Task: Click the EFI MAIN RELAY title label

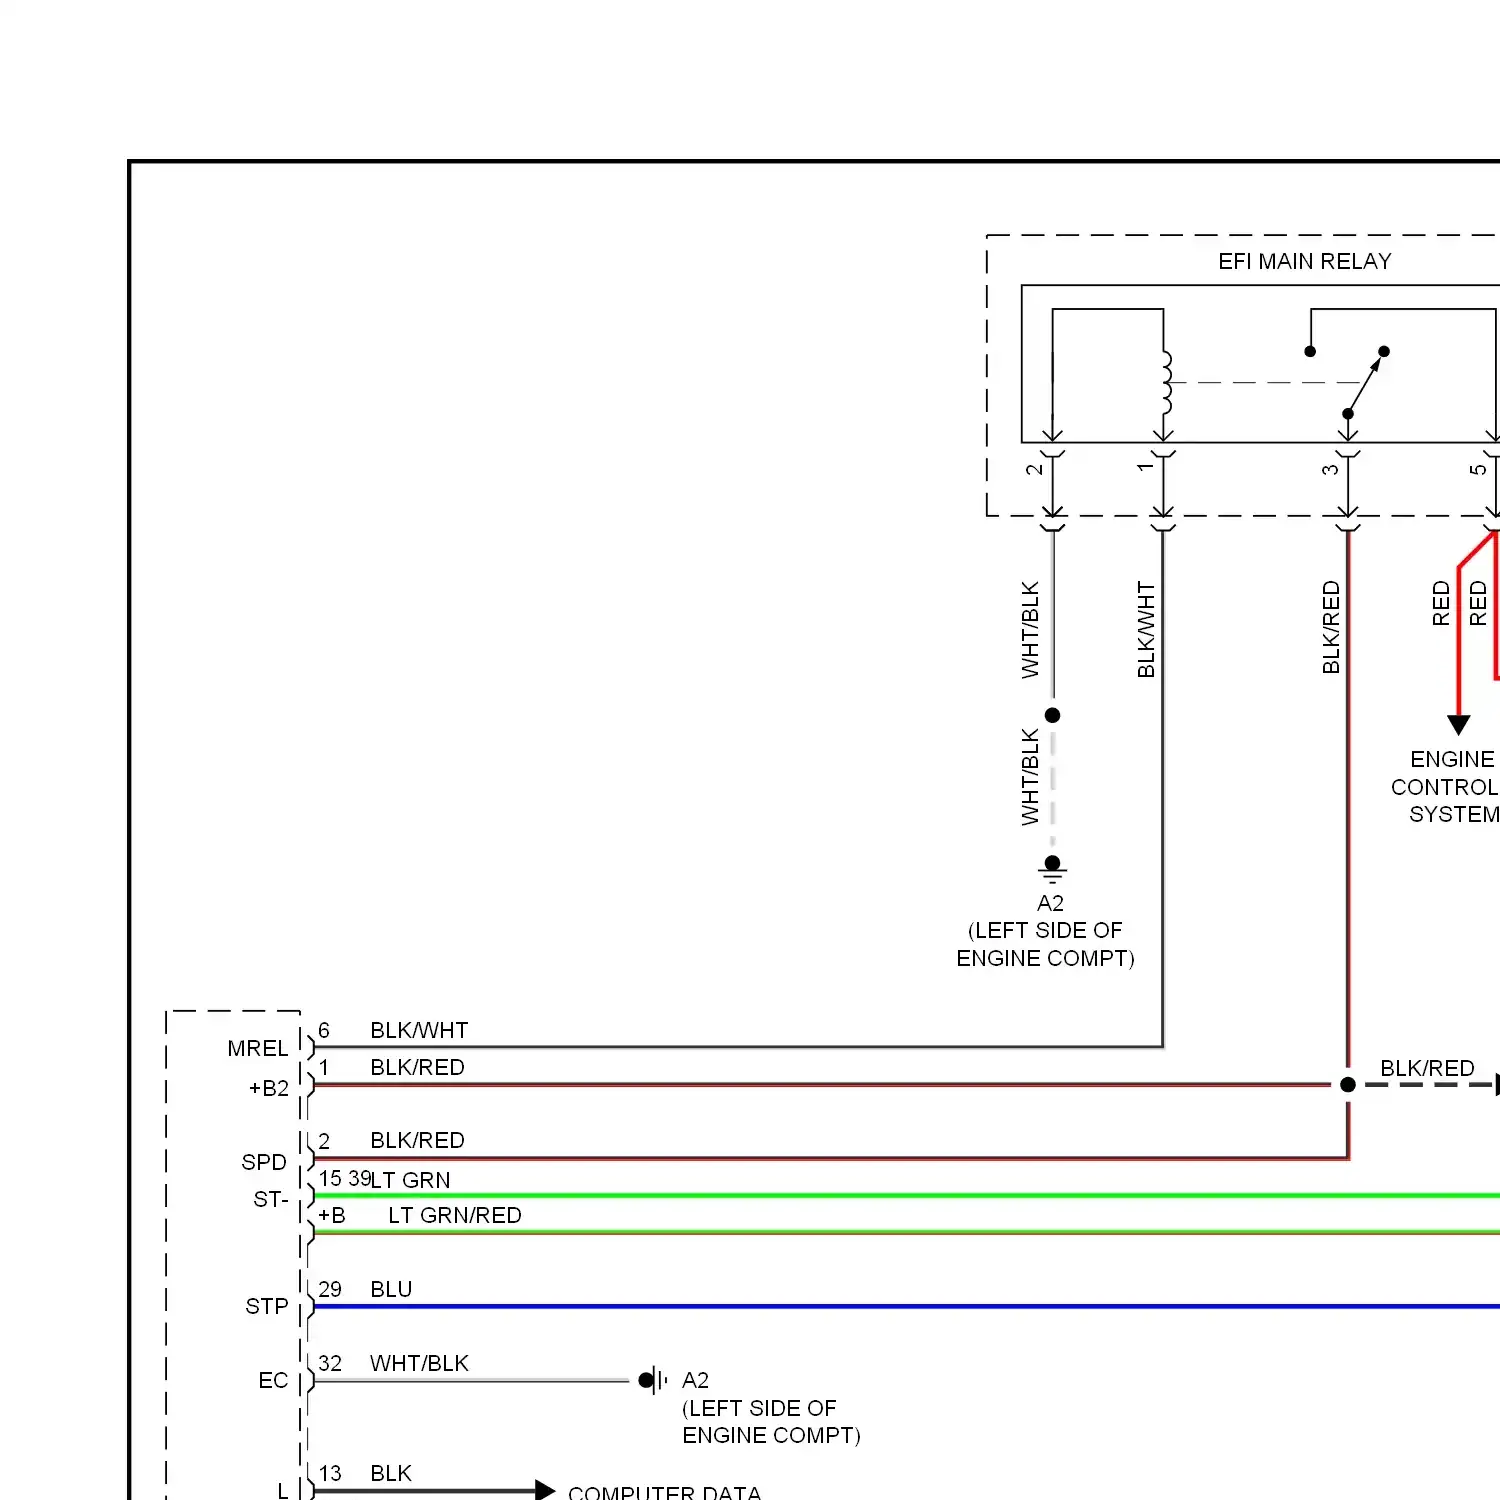Action: [x=1304, y=261]
